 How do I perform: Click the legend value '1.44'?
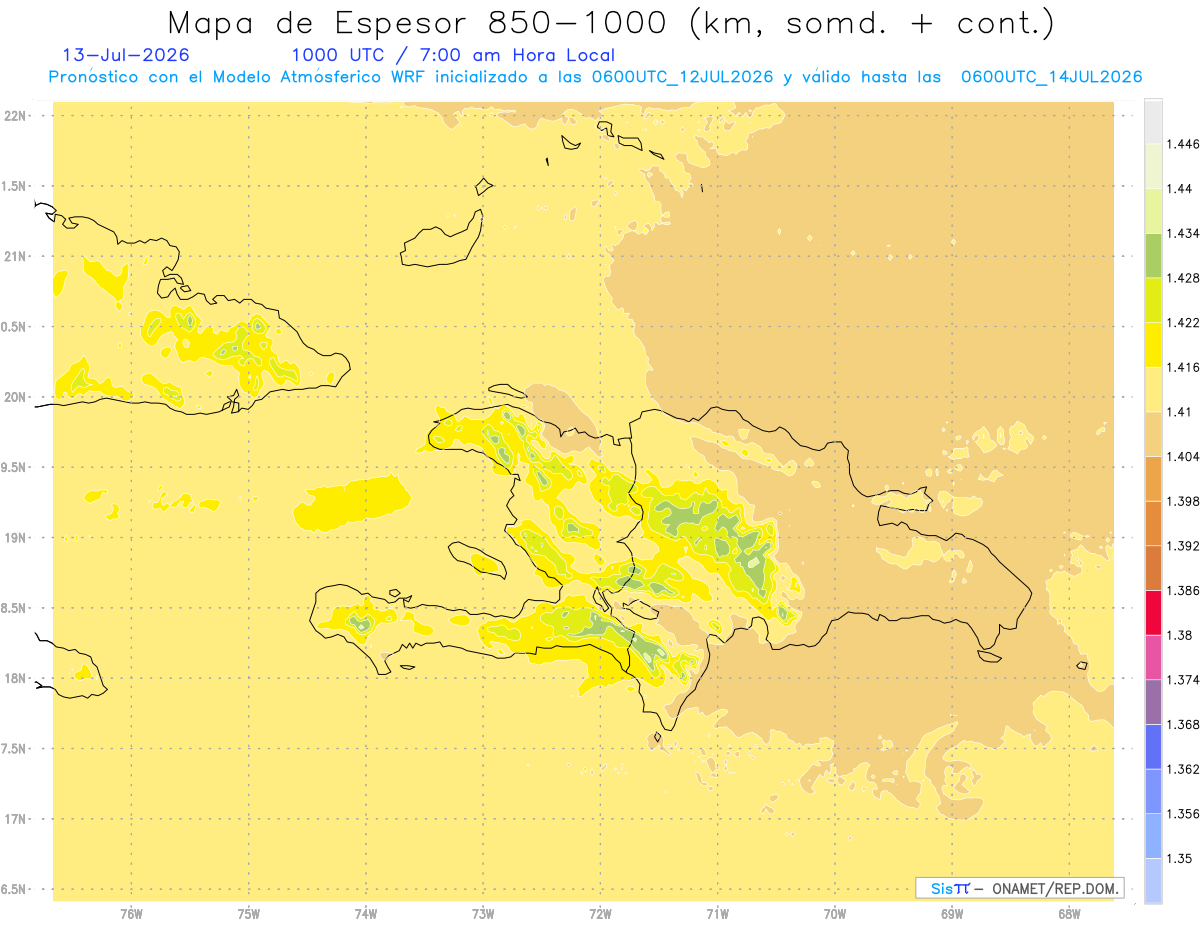(x=1180, y=189)
